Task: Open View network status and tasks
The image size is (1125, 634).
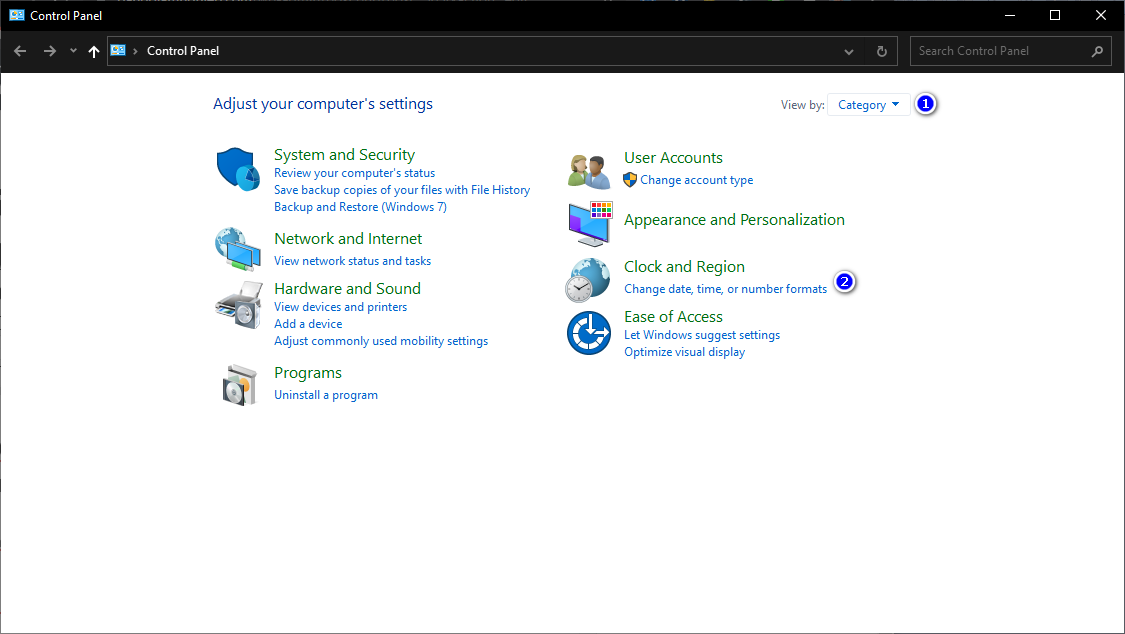Action: click(x=352, y=261)
